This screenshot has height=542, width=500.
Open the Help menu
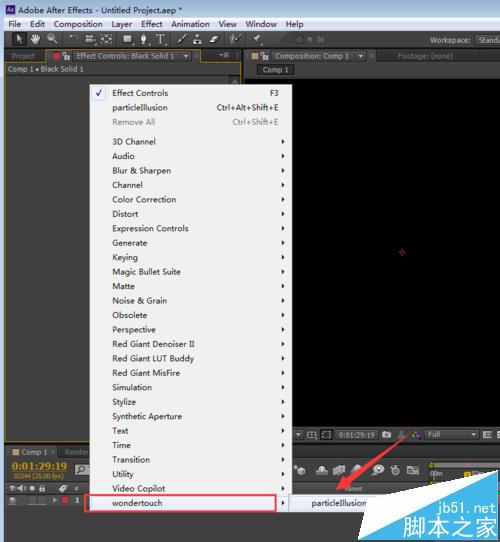(294, 24)
